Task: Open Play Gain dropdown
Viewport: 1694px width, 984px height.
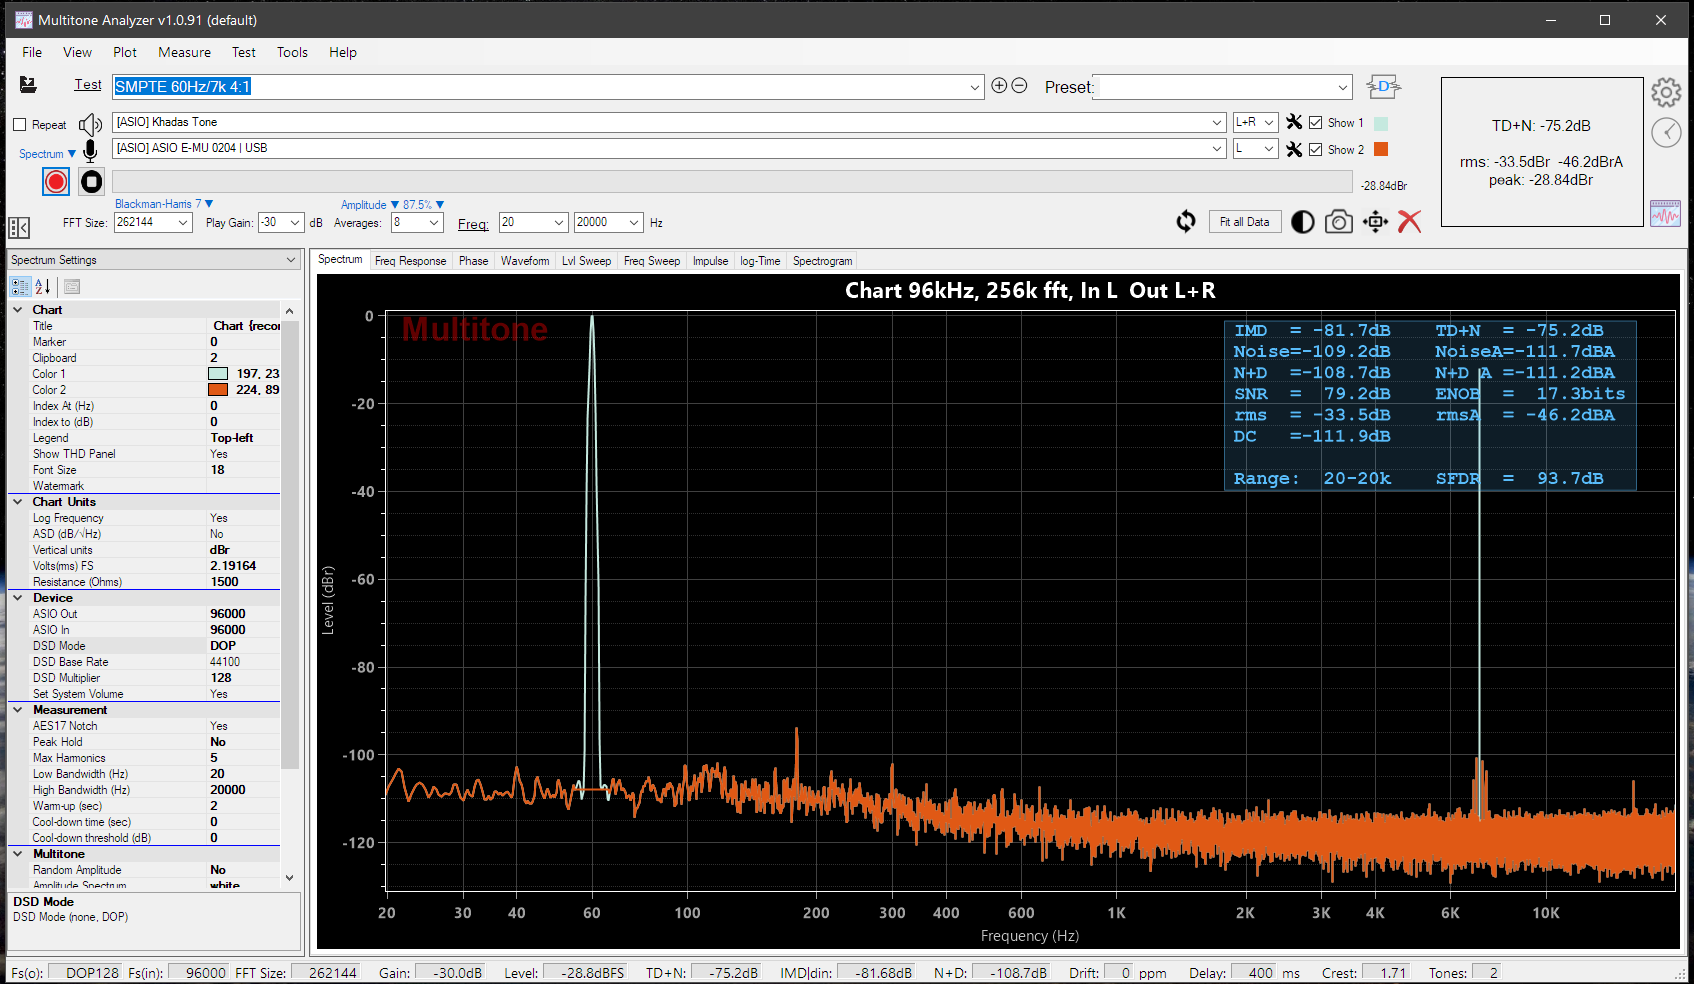Action: click(295, 222)
